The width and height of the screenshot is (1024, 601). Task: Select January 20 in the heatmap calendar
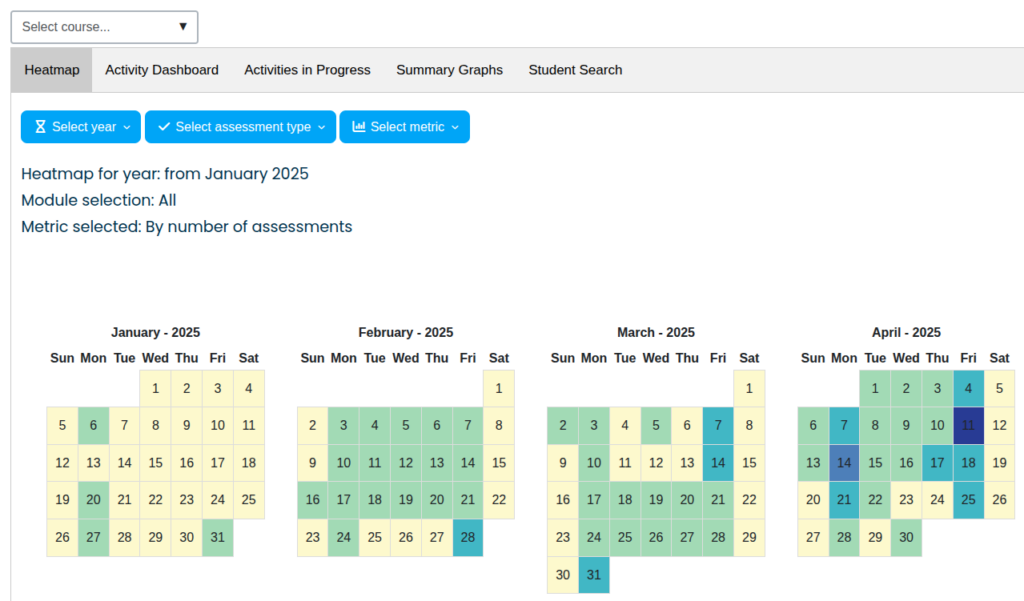[93, 500]
